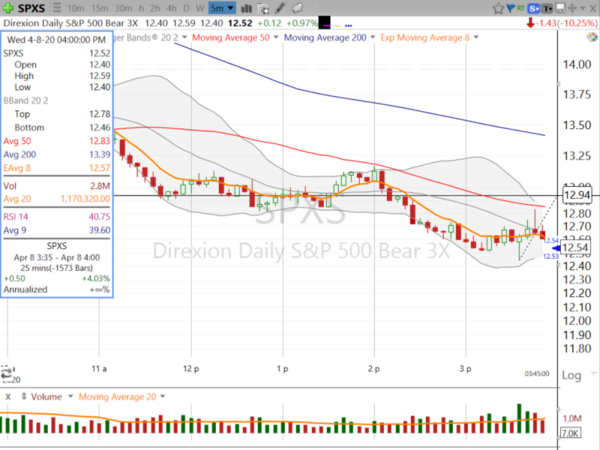Click the Wed 4-8-20 04:00:00 PM date header
600x450 pixels.
coord(56,39)
